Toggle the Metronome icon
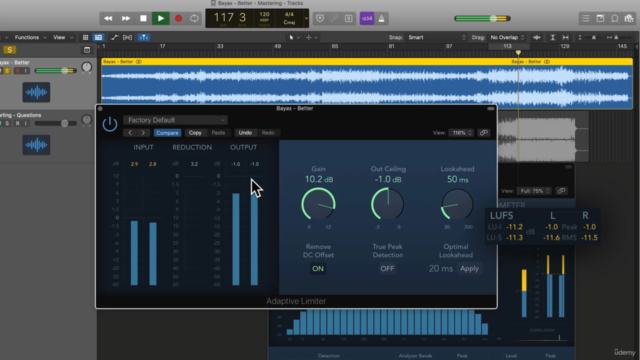 [x=382, y=18]
